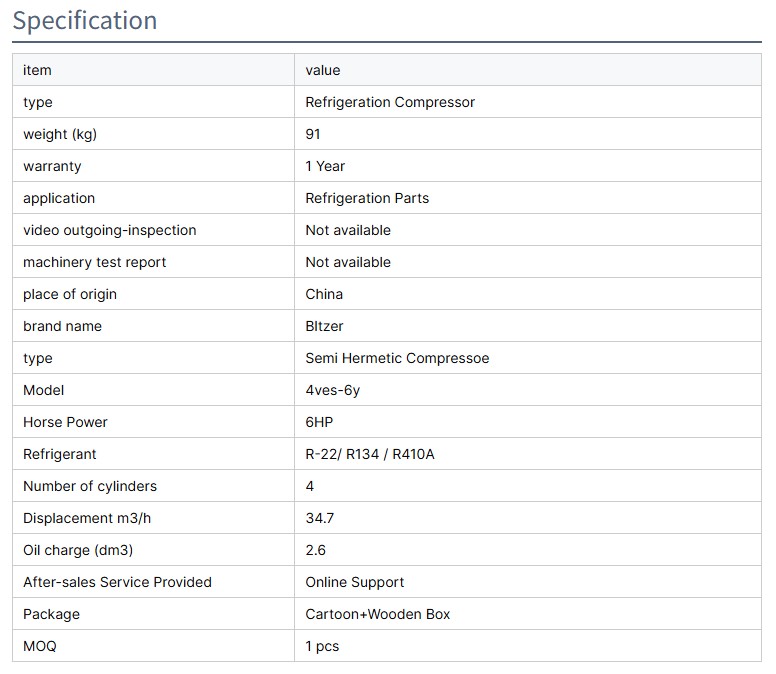Select the Refrigeration Parts value cell

(367, 198)
